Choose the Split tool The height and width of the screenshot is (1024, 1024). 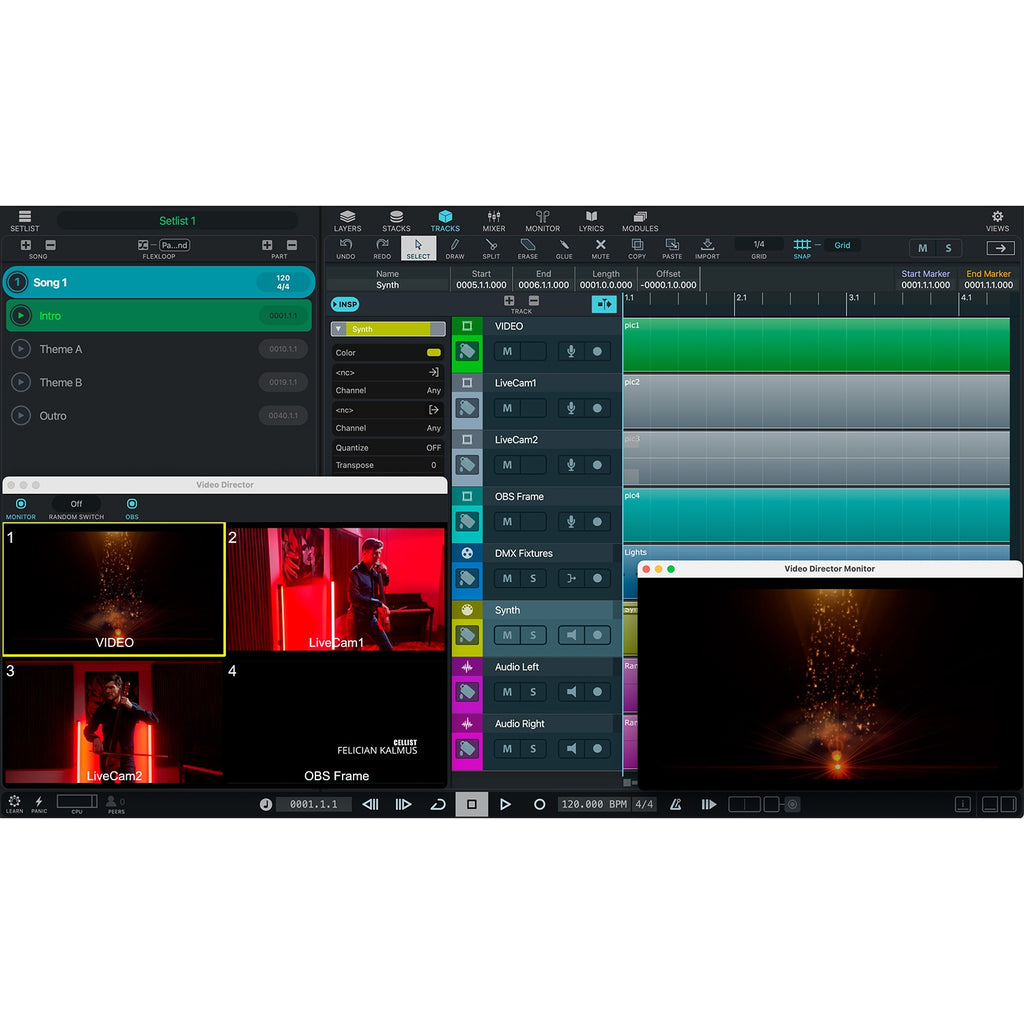(x=491, y=248)
